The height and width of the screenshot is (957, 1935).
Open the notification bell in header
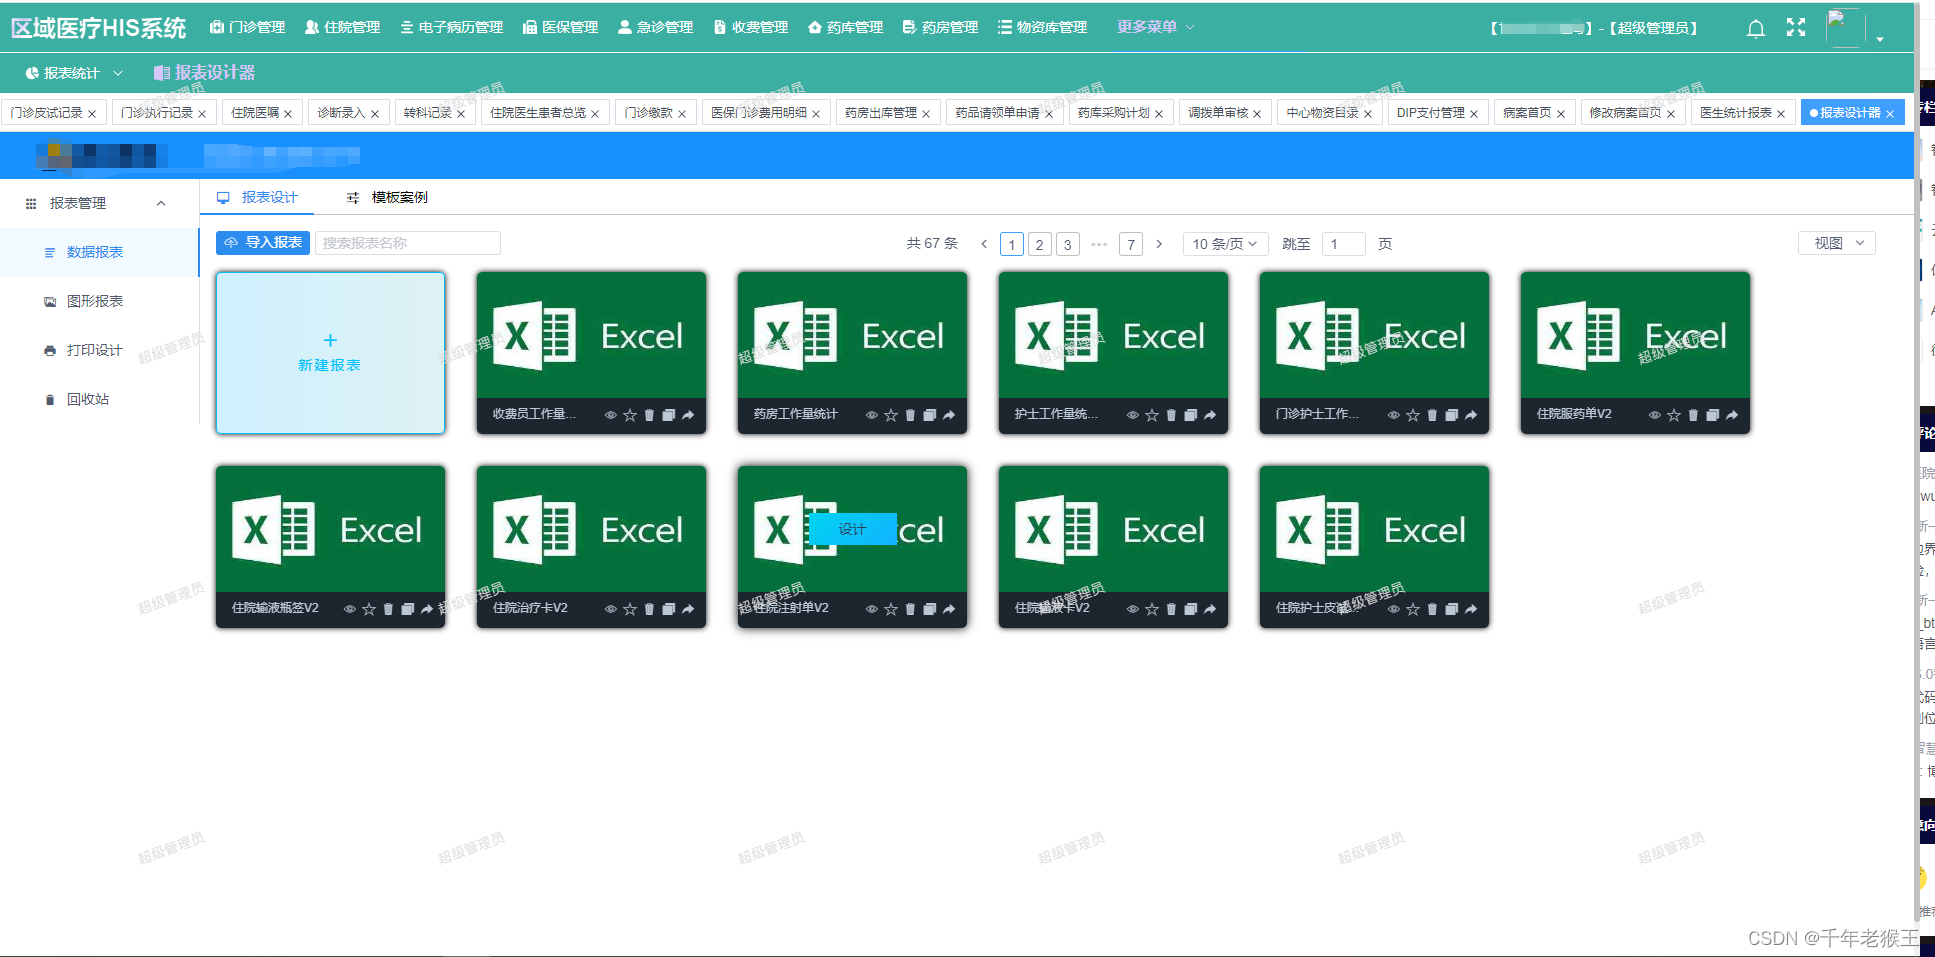pos(1756,28)
